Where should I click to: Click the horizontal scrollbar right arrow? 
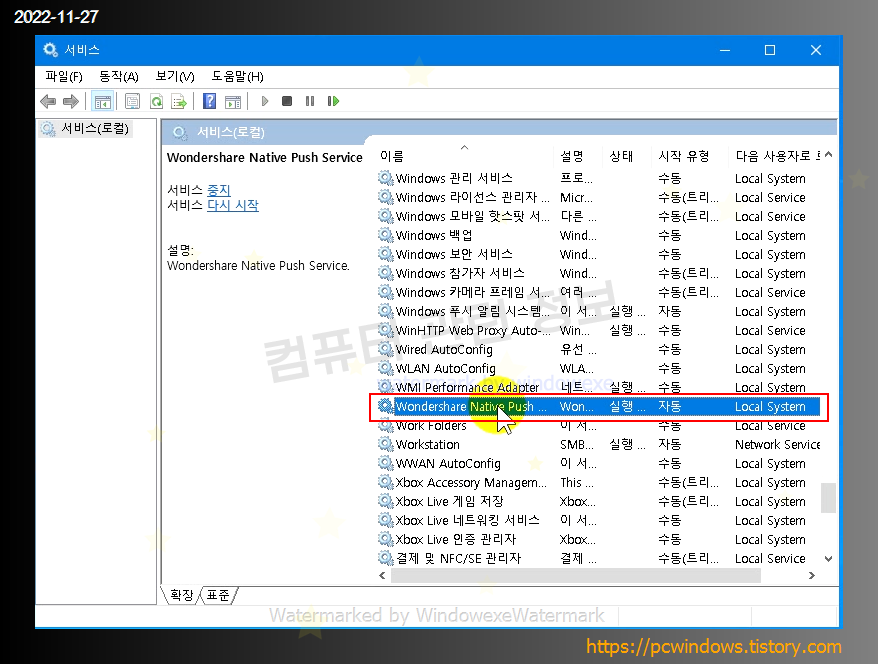812,576
